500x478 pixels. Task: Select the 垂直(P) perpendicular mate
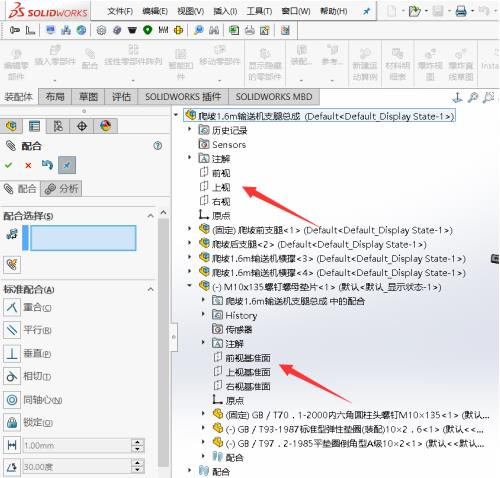(x=27, y=353)
